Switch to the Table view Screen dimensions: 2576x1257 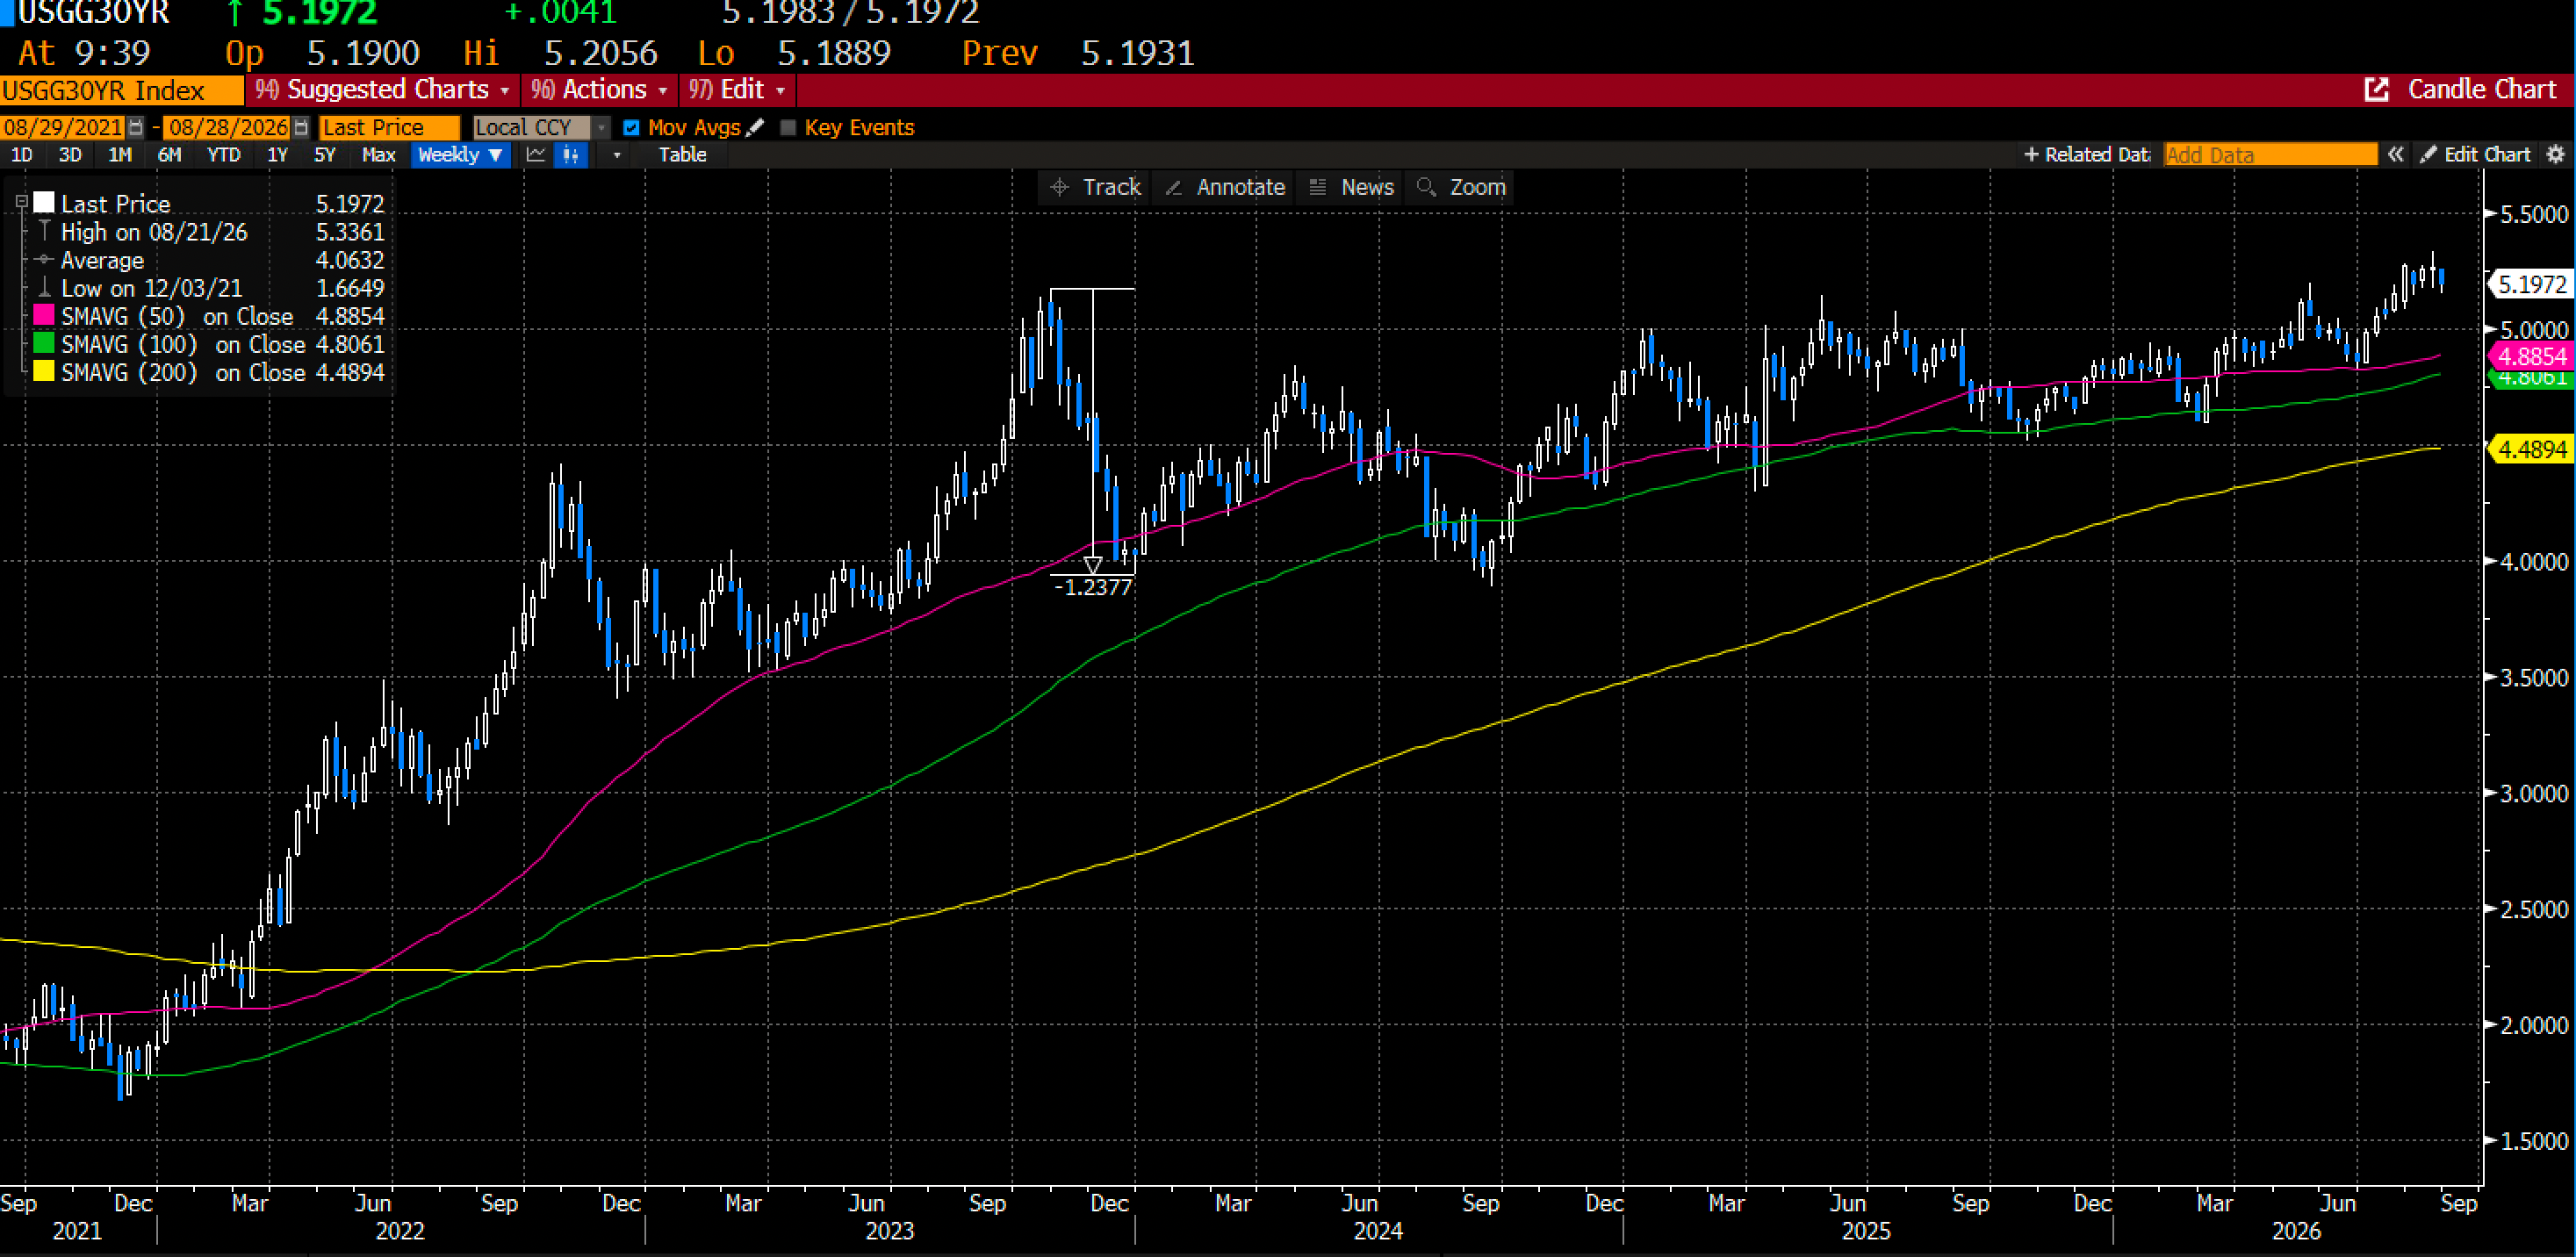682,154
